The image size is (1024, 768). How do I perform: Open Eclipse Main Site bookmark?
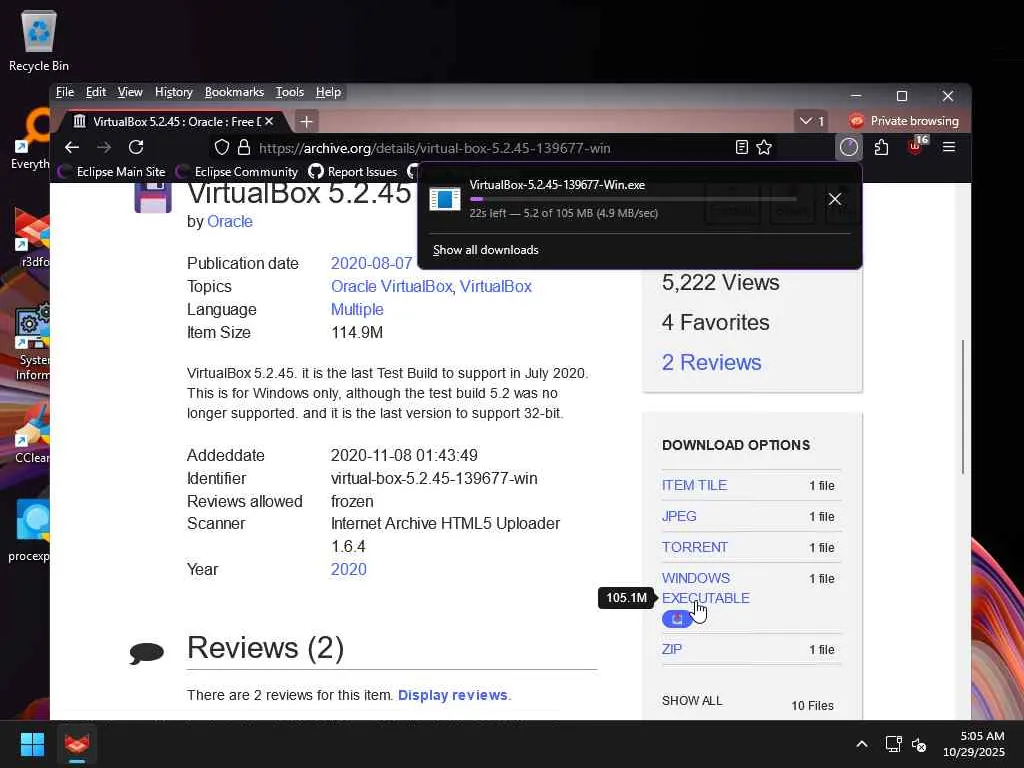point(112,172)
